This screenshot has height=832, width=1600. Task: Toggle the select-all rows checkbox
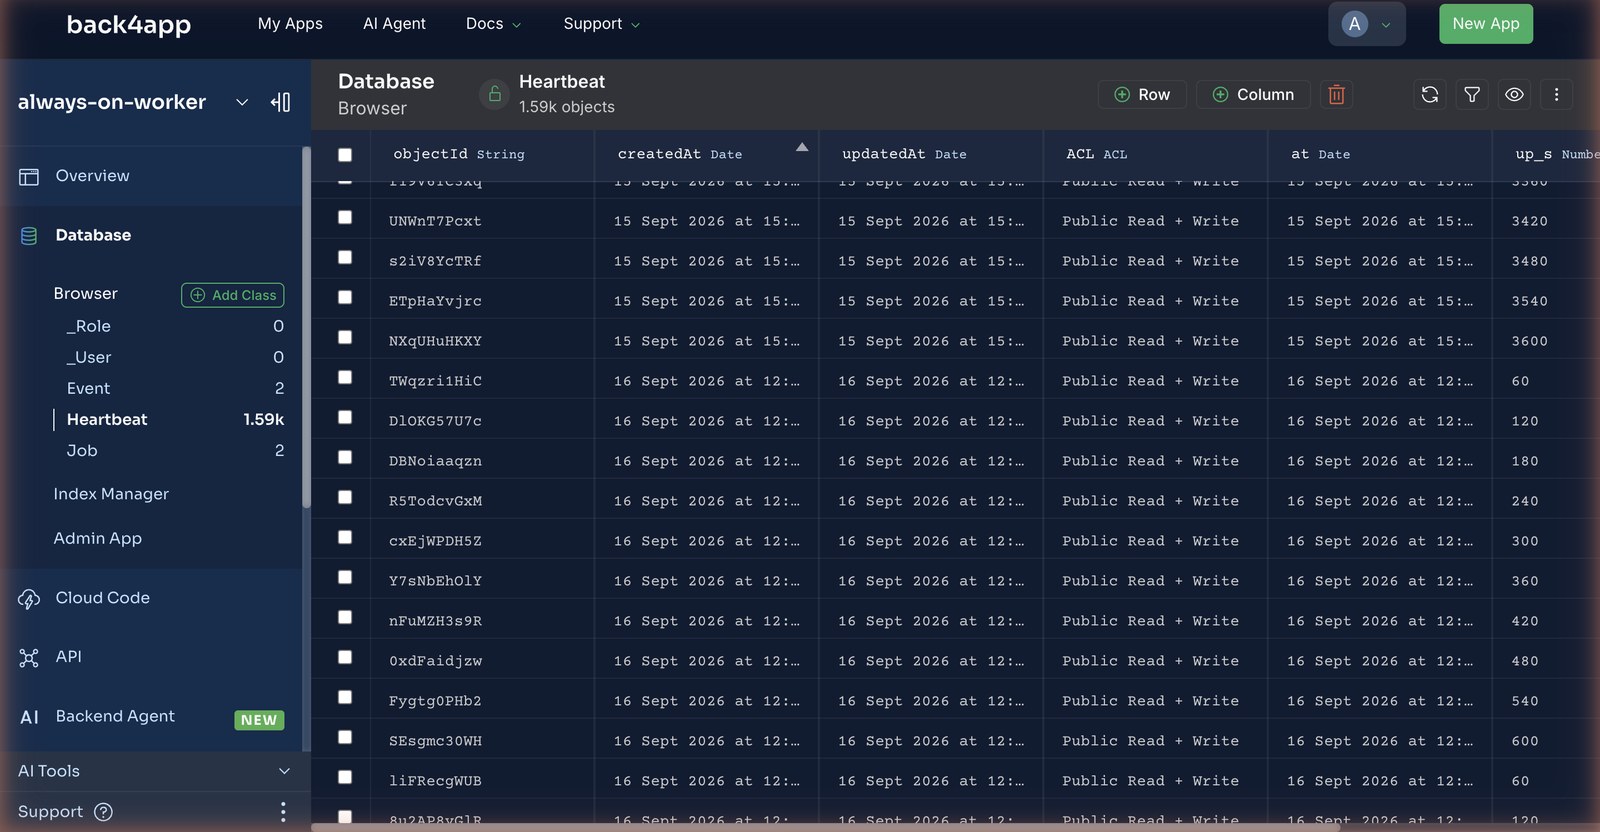345,154
